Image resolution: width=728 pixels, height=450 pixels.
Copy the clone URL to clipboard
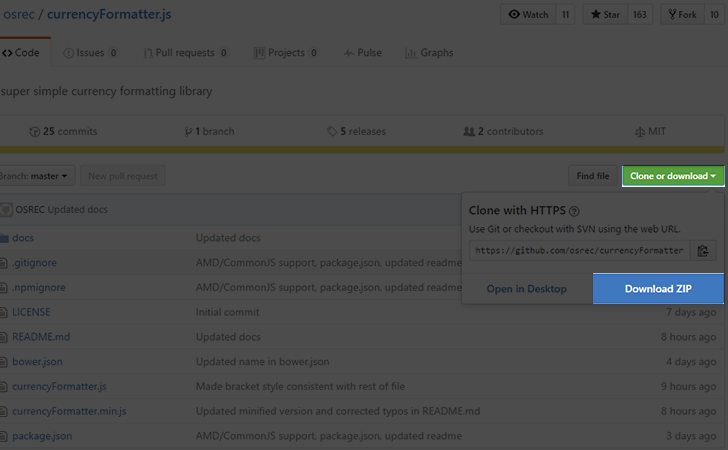(x=704, y=251)
